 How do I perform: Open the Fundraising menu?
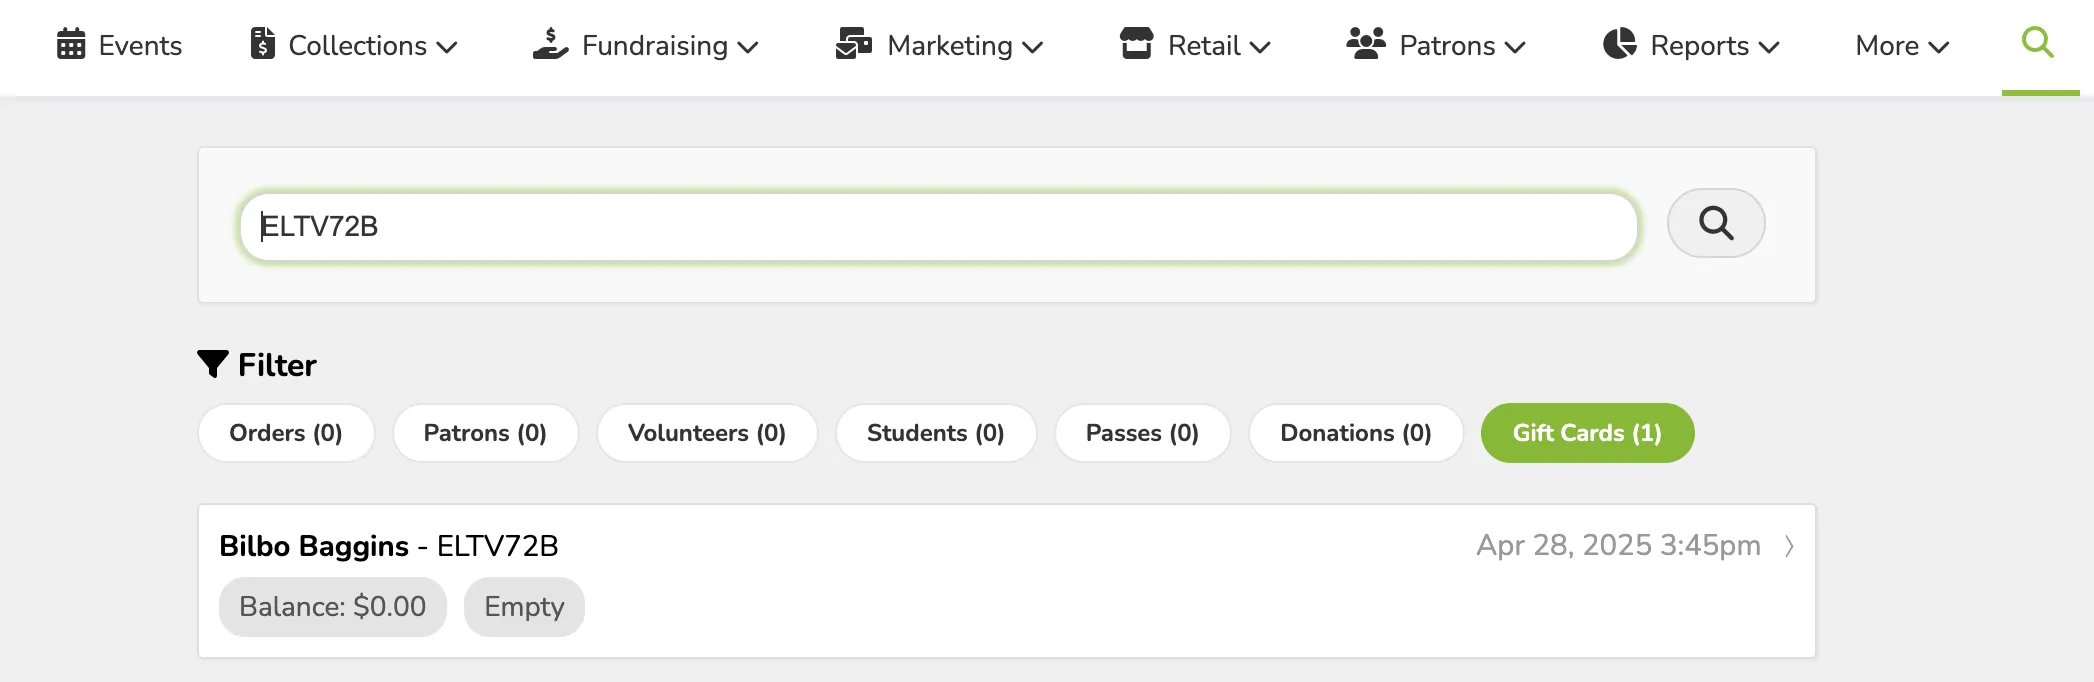[645, 46]
